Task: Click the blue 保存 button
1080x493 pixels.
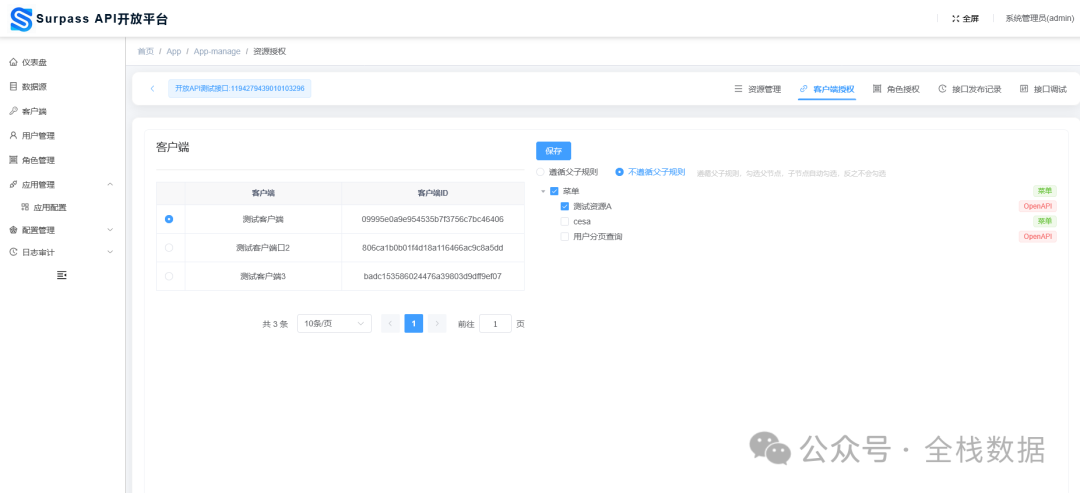Action: 553,151
